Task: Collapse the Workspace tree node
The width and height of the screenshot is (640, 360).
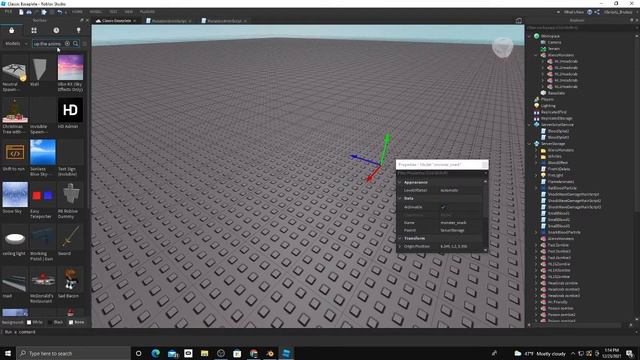Action: pyautogui.click(x=530, y=36)
